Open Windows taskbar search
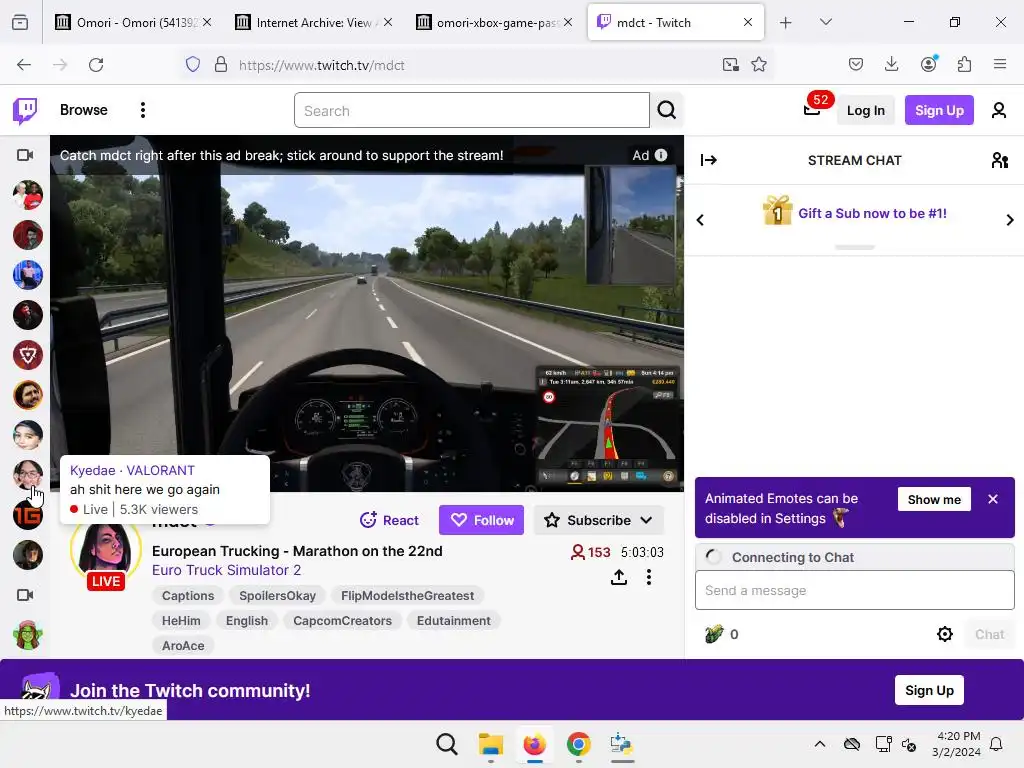The image size is (1024, 768). (447, 744)
